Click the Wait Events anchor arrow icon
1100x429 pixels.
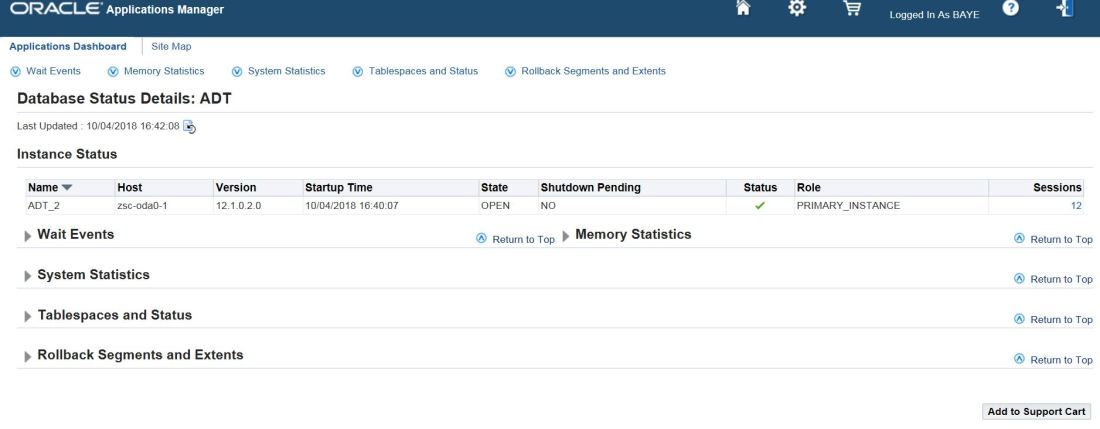tap(14, 71)
